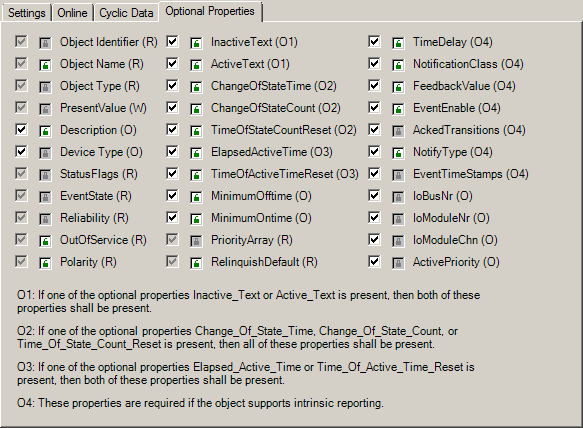583x428 pixels.
Task: Toggle the EventTimeStamps (O4) checkbox
Action: tap(374, 173)
